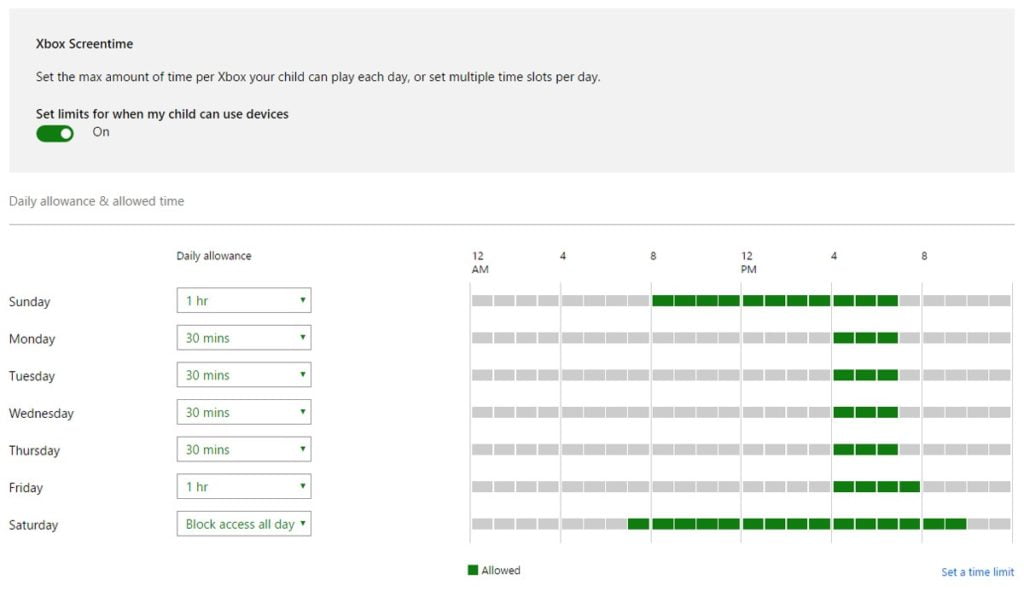This screenshot has height=603, width=1024.
Task: Click the Tuesday schedule time bar
Action: point(741,375)
